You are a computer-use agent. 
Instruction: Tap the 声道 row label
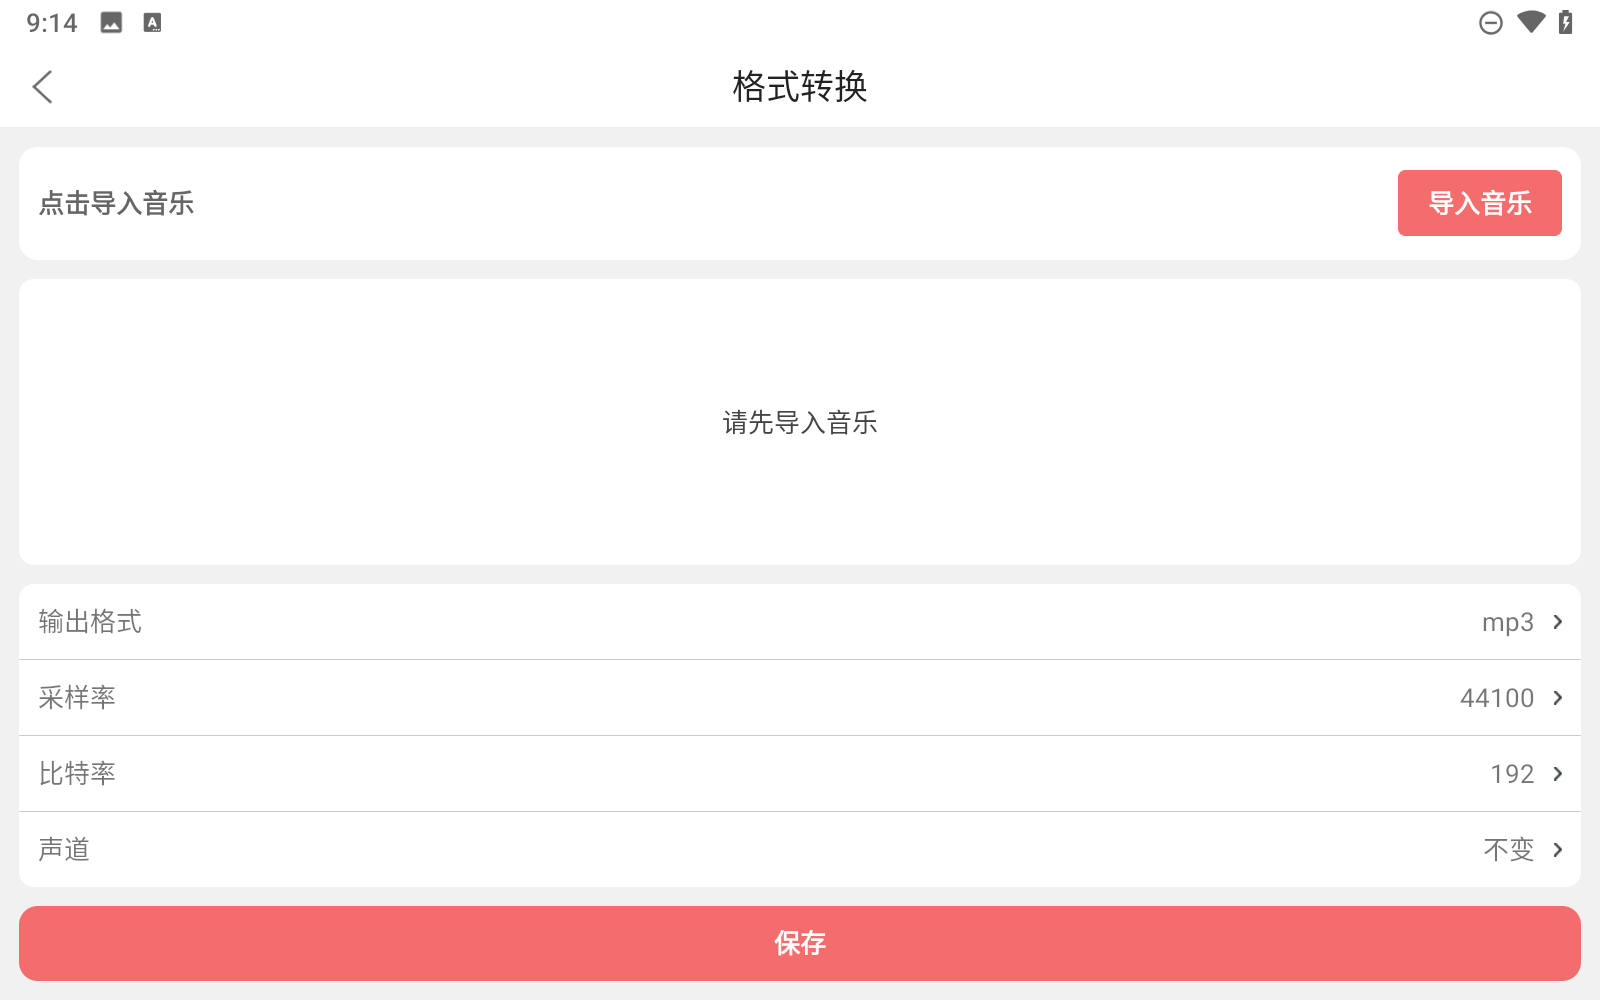[x=64, y=850]
